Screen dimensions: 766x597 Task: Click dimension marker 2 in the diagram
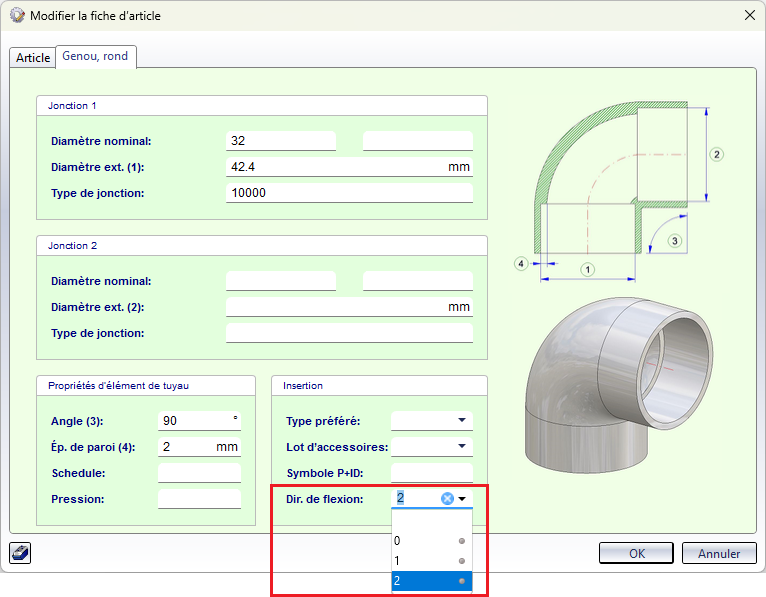click(x=716, y=154)
